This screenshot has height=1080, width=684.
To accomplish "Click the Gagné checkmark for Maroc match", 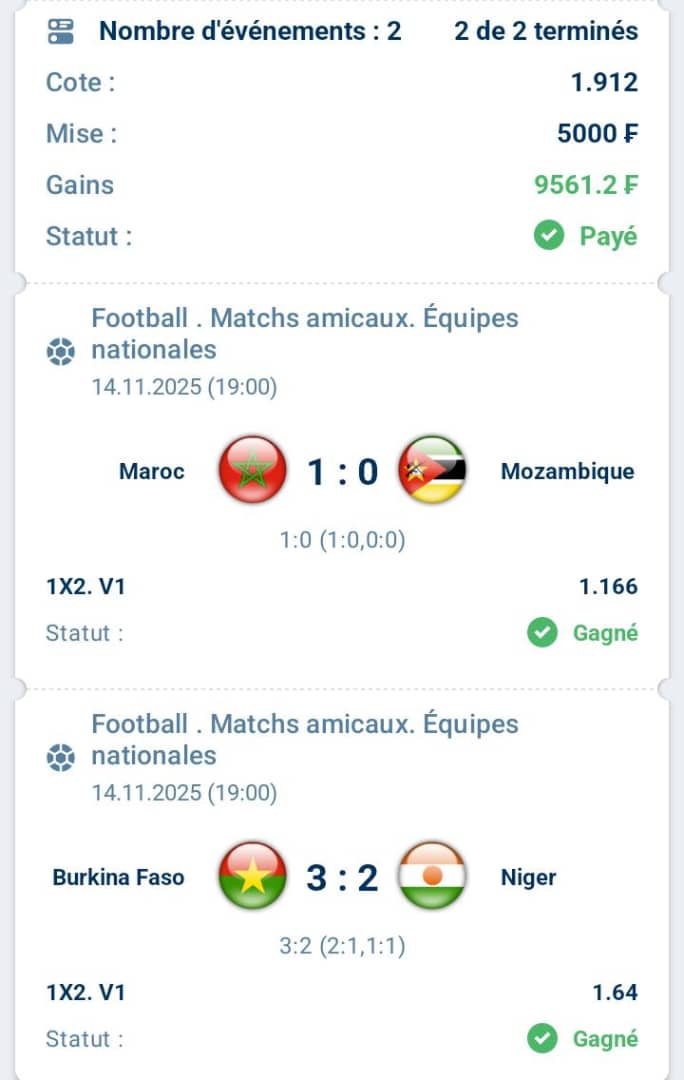I will 542,633.
